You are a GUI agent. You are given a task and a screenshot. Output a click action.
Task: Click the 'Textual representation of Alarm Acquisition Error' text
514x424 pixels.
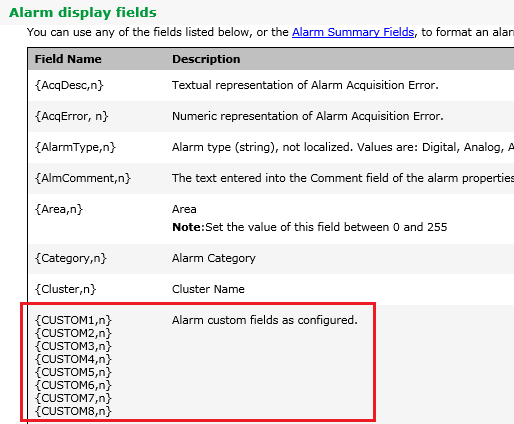click(x=305, y=85)
